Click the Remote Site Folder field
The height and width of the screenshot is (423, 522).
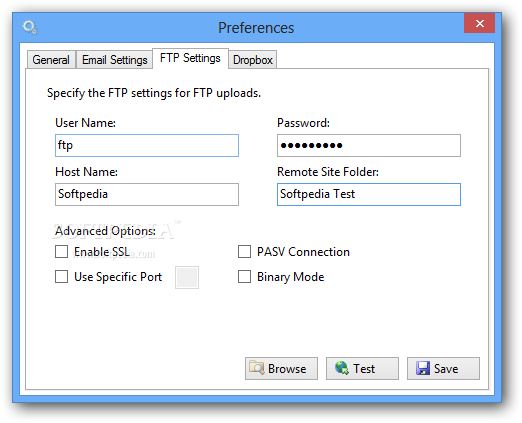pos(369,194)
